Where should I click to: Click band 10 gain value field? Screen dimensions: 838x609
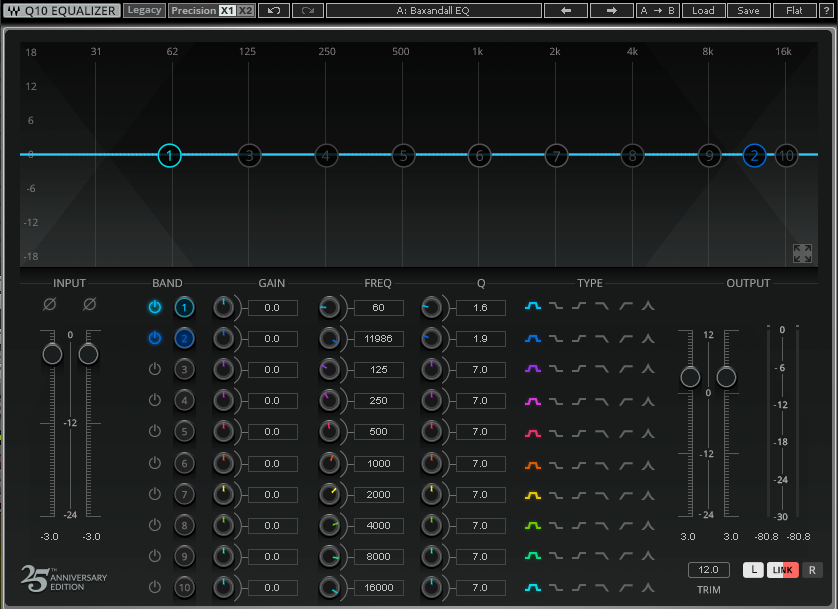pos(272,588)
